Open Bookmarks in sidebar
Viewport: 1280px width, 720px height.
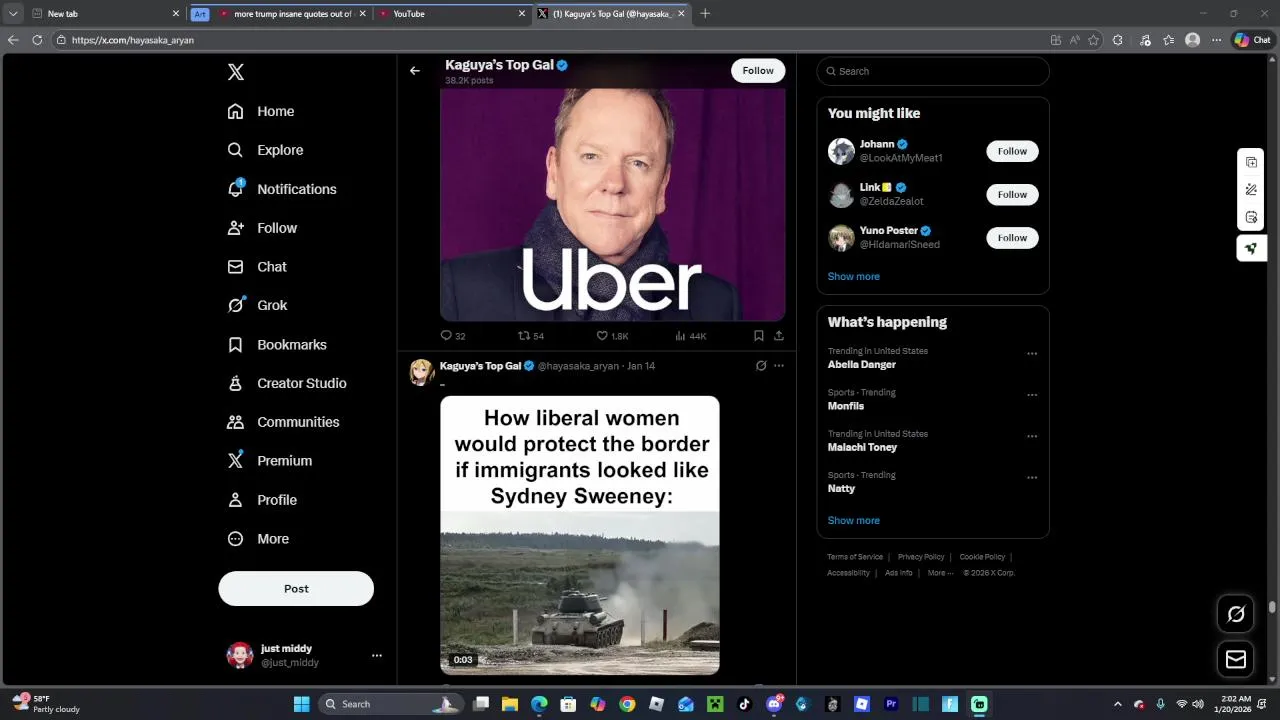click(x=277, y=344)
